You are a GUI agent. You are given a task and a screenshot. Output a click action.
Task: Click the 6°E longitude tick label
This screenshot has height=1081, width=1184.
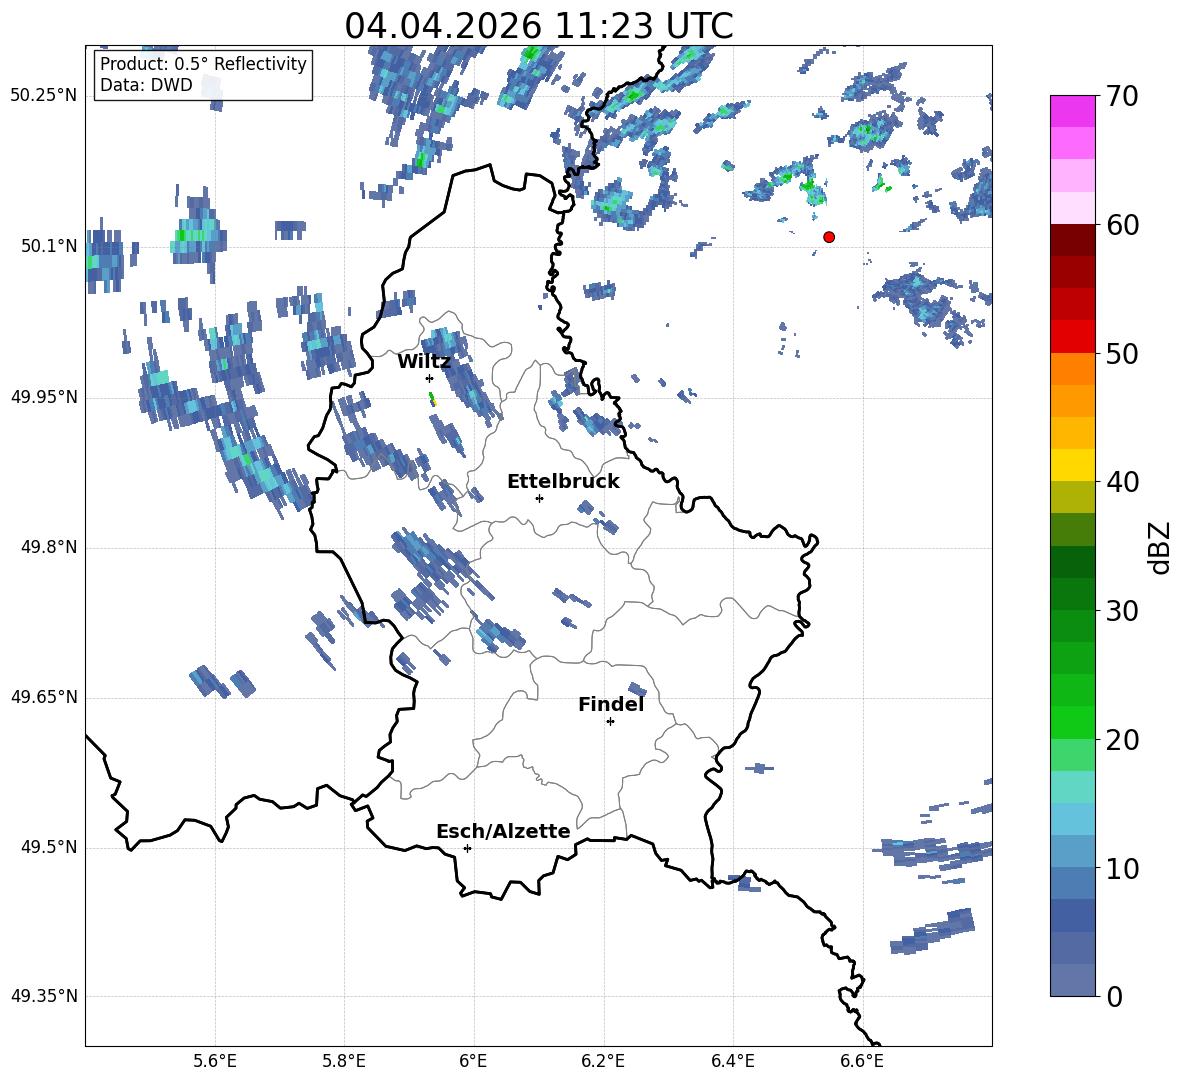[x=473, y=1061]
